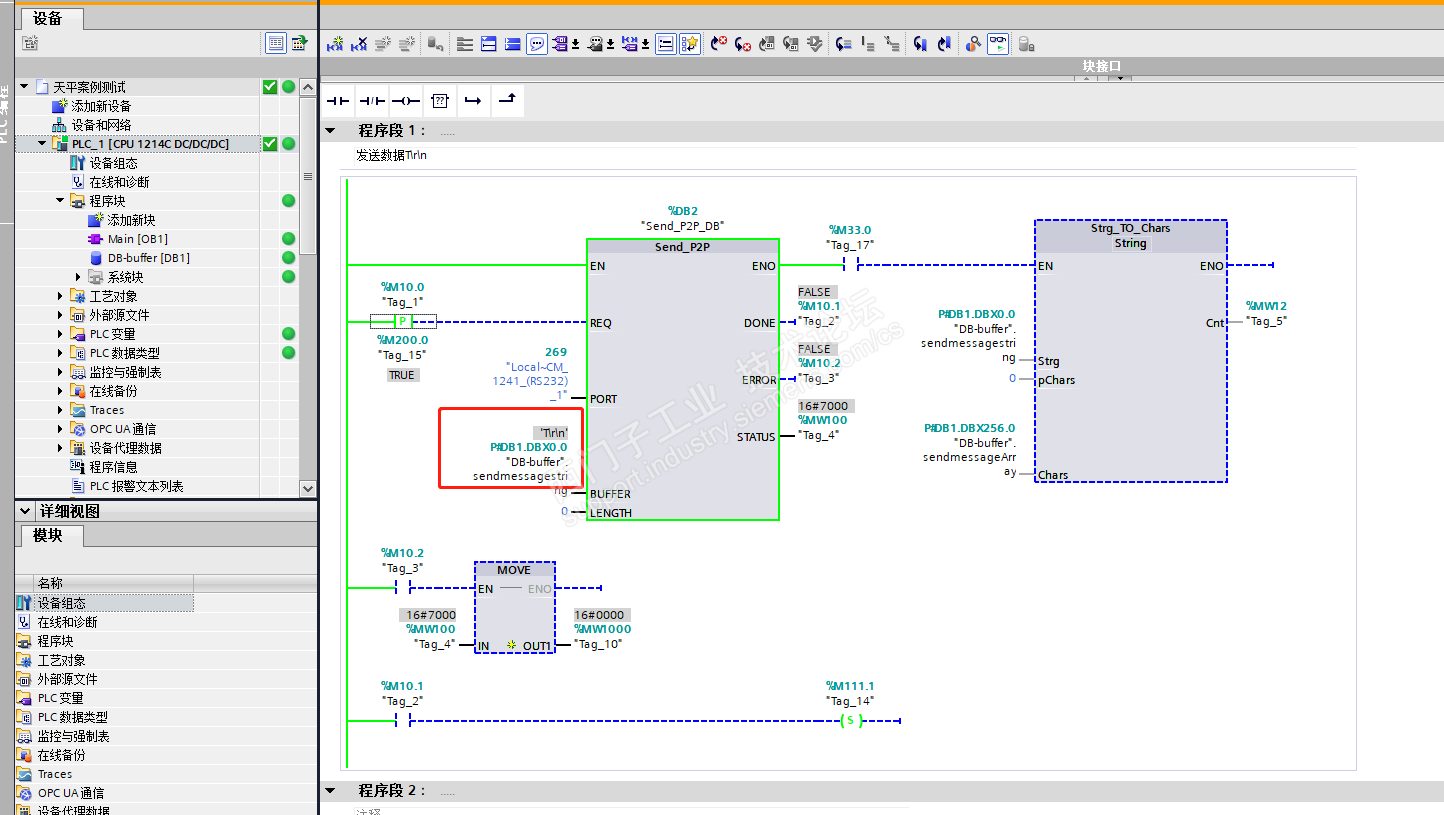1444x815 pixels.
Task: Select the 模块 tab
Action: [48, 536]
